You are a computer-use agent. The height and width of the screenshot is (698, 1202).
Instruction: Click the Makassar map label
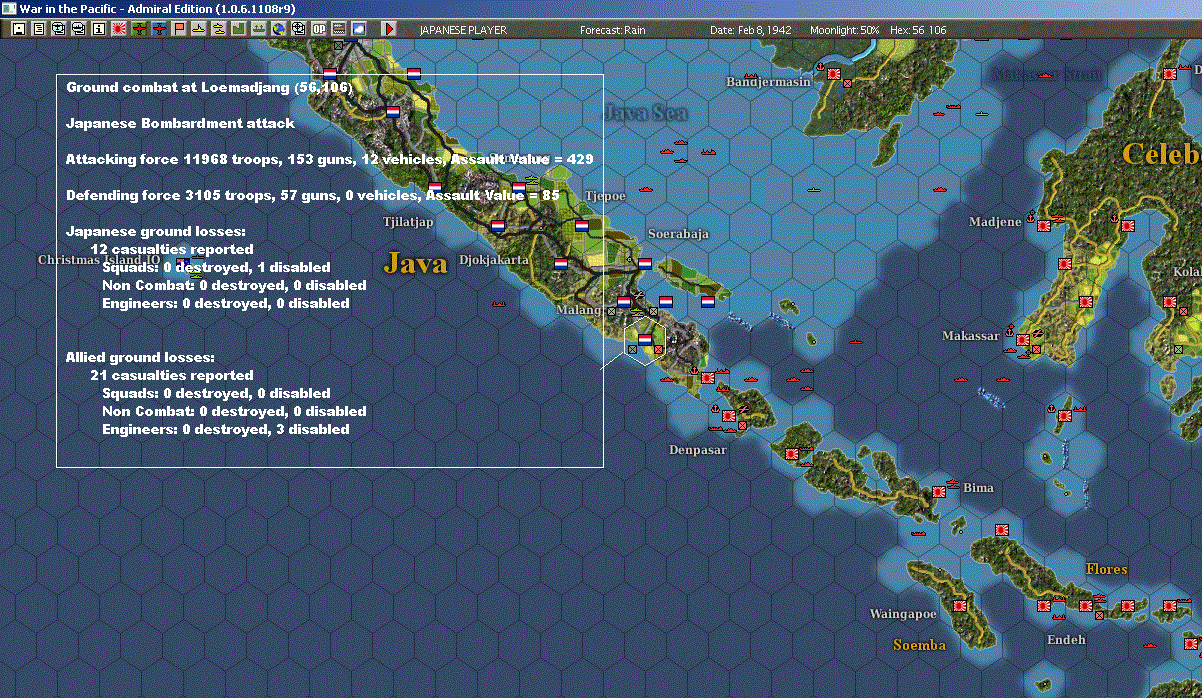(970, 336)
